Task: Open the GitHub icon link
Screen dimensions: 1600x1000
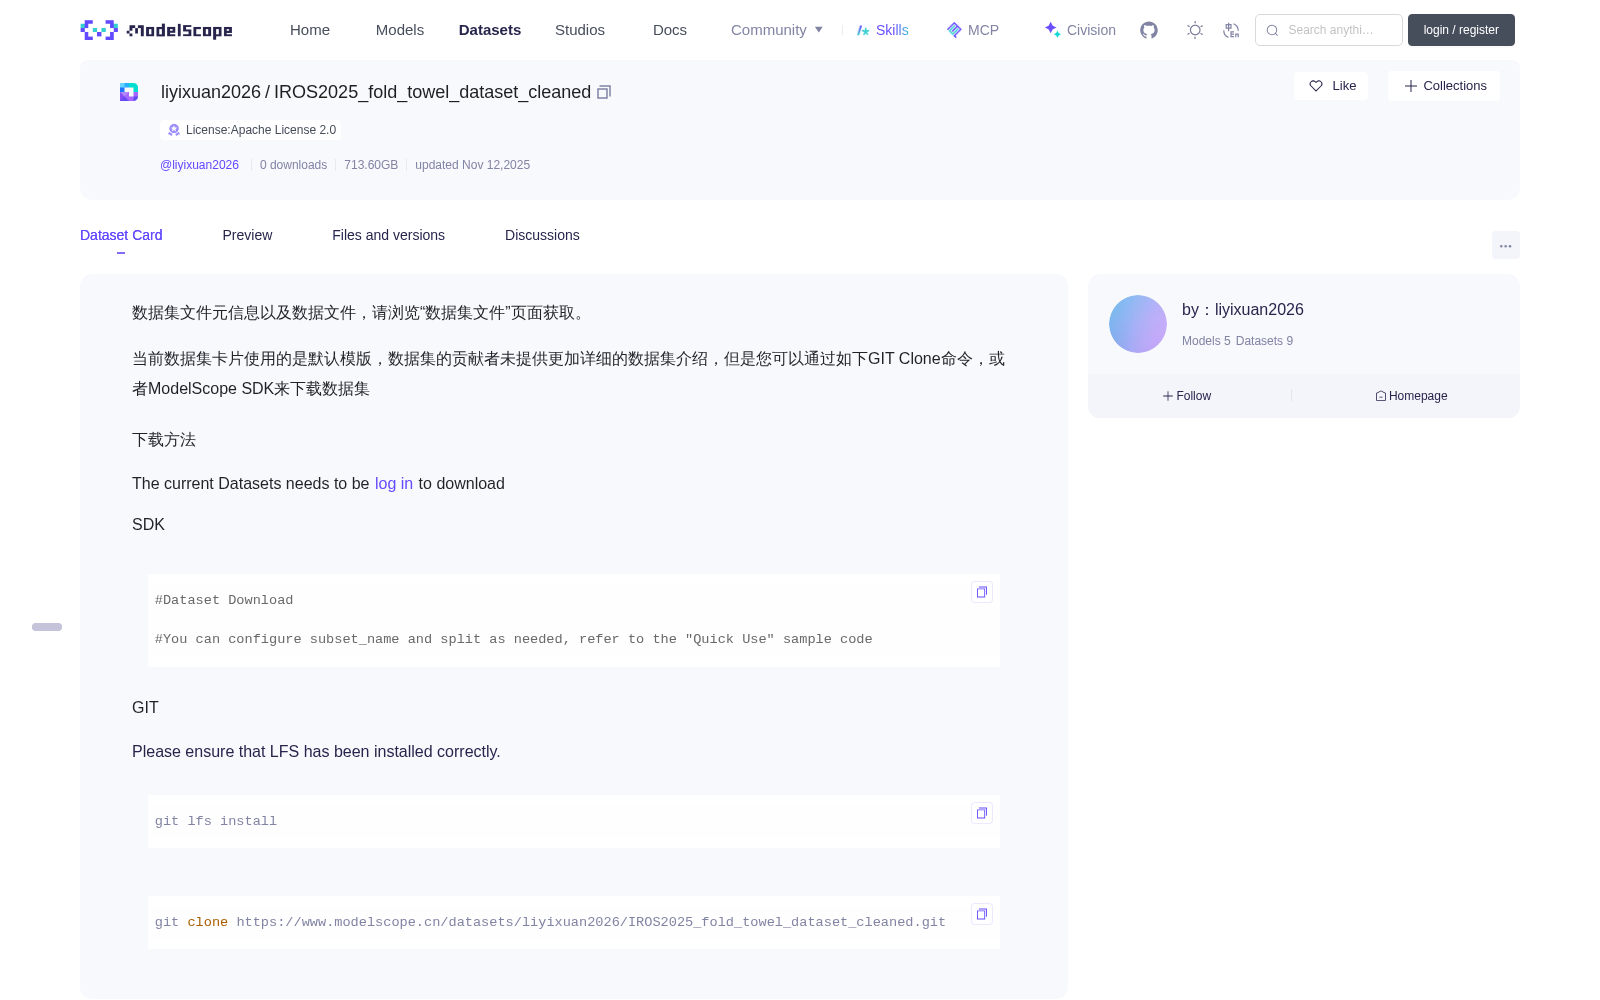Action: [1149, 30]
